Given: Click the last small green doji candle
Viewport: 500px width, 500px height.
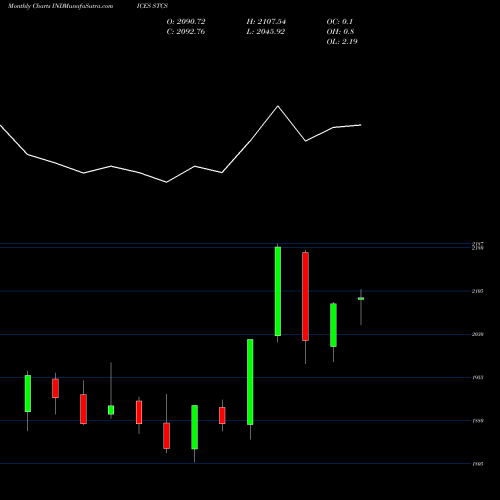Looking at the screenshot, I should [361, 299].
